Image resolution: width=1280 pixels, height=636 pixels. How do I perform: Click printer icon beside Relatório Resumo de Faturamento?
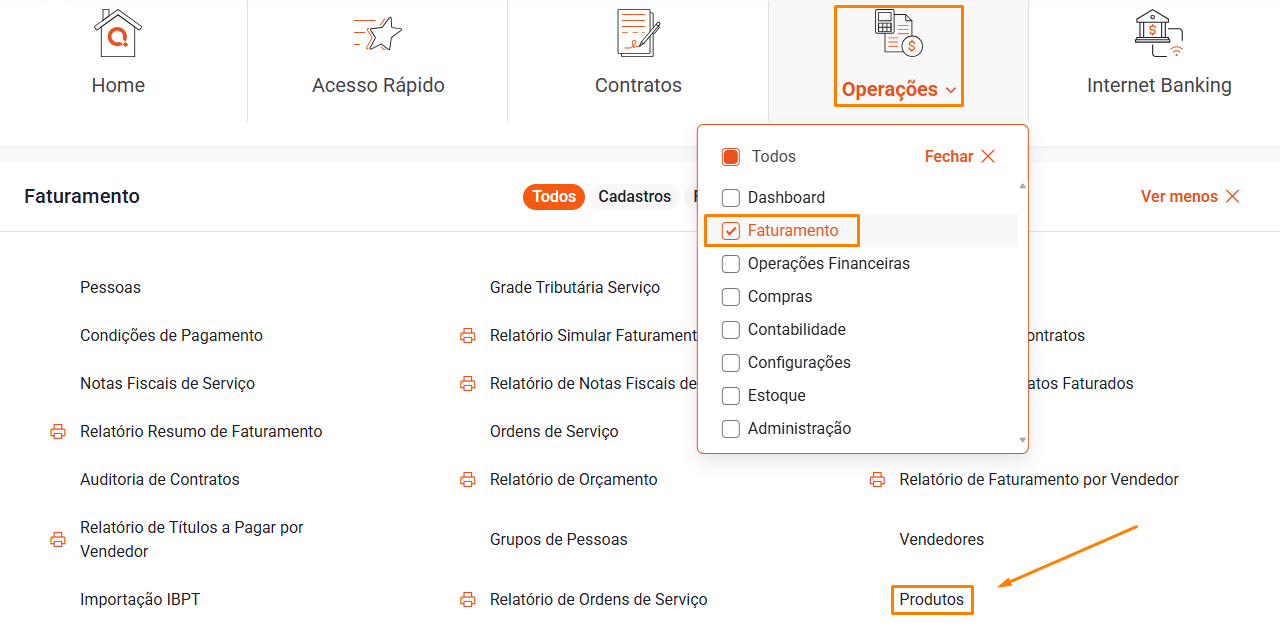click(x=58, y=432)
